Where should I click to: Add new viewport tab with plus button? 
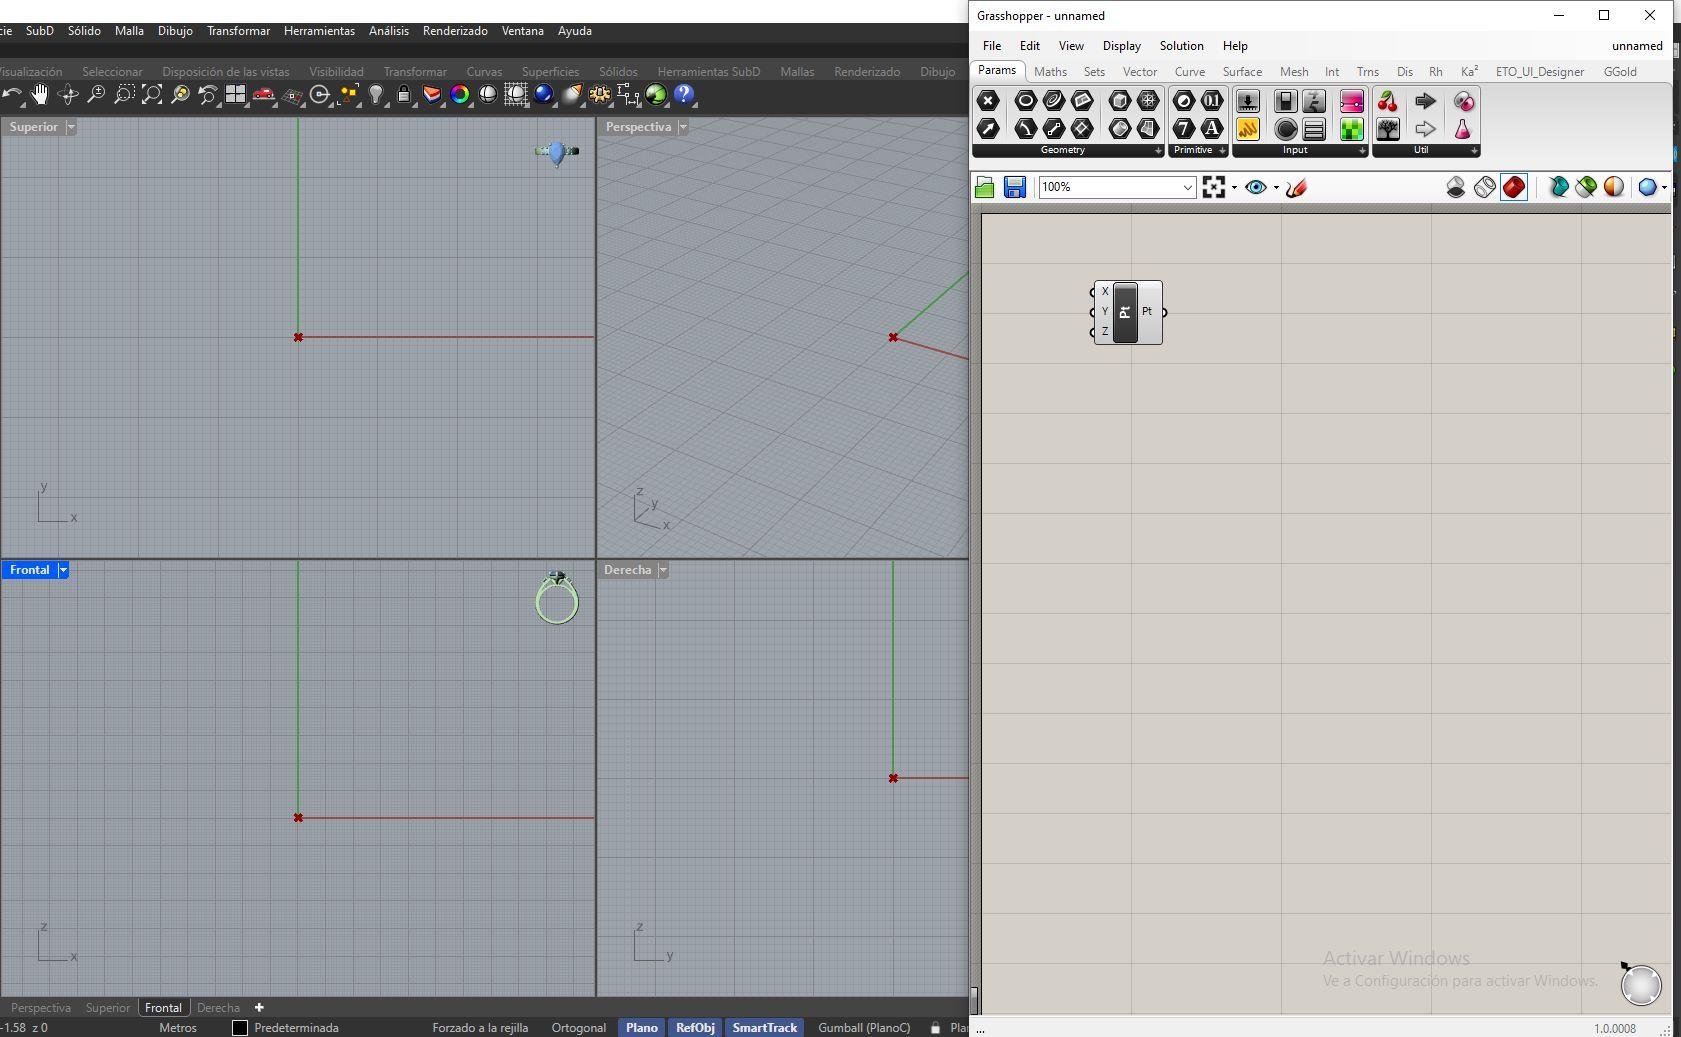tap(259, 1008)
